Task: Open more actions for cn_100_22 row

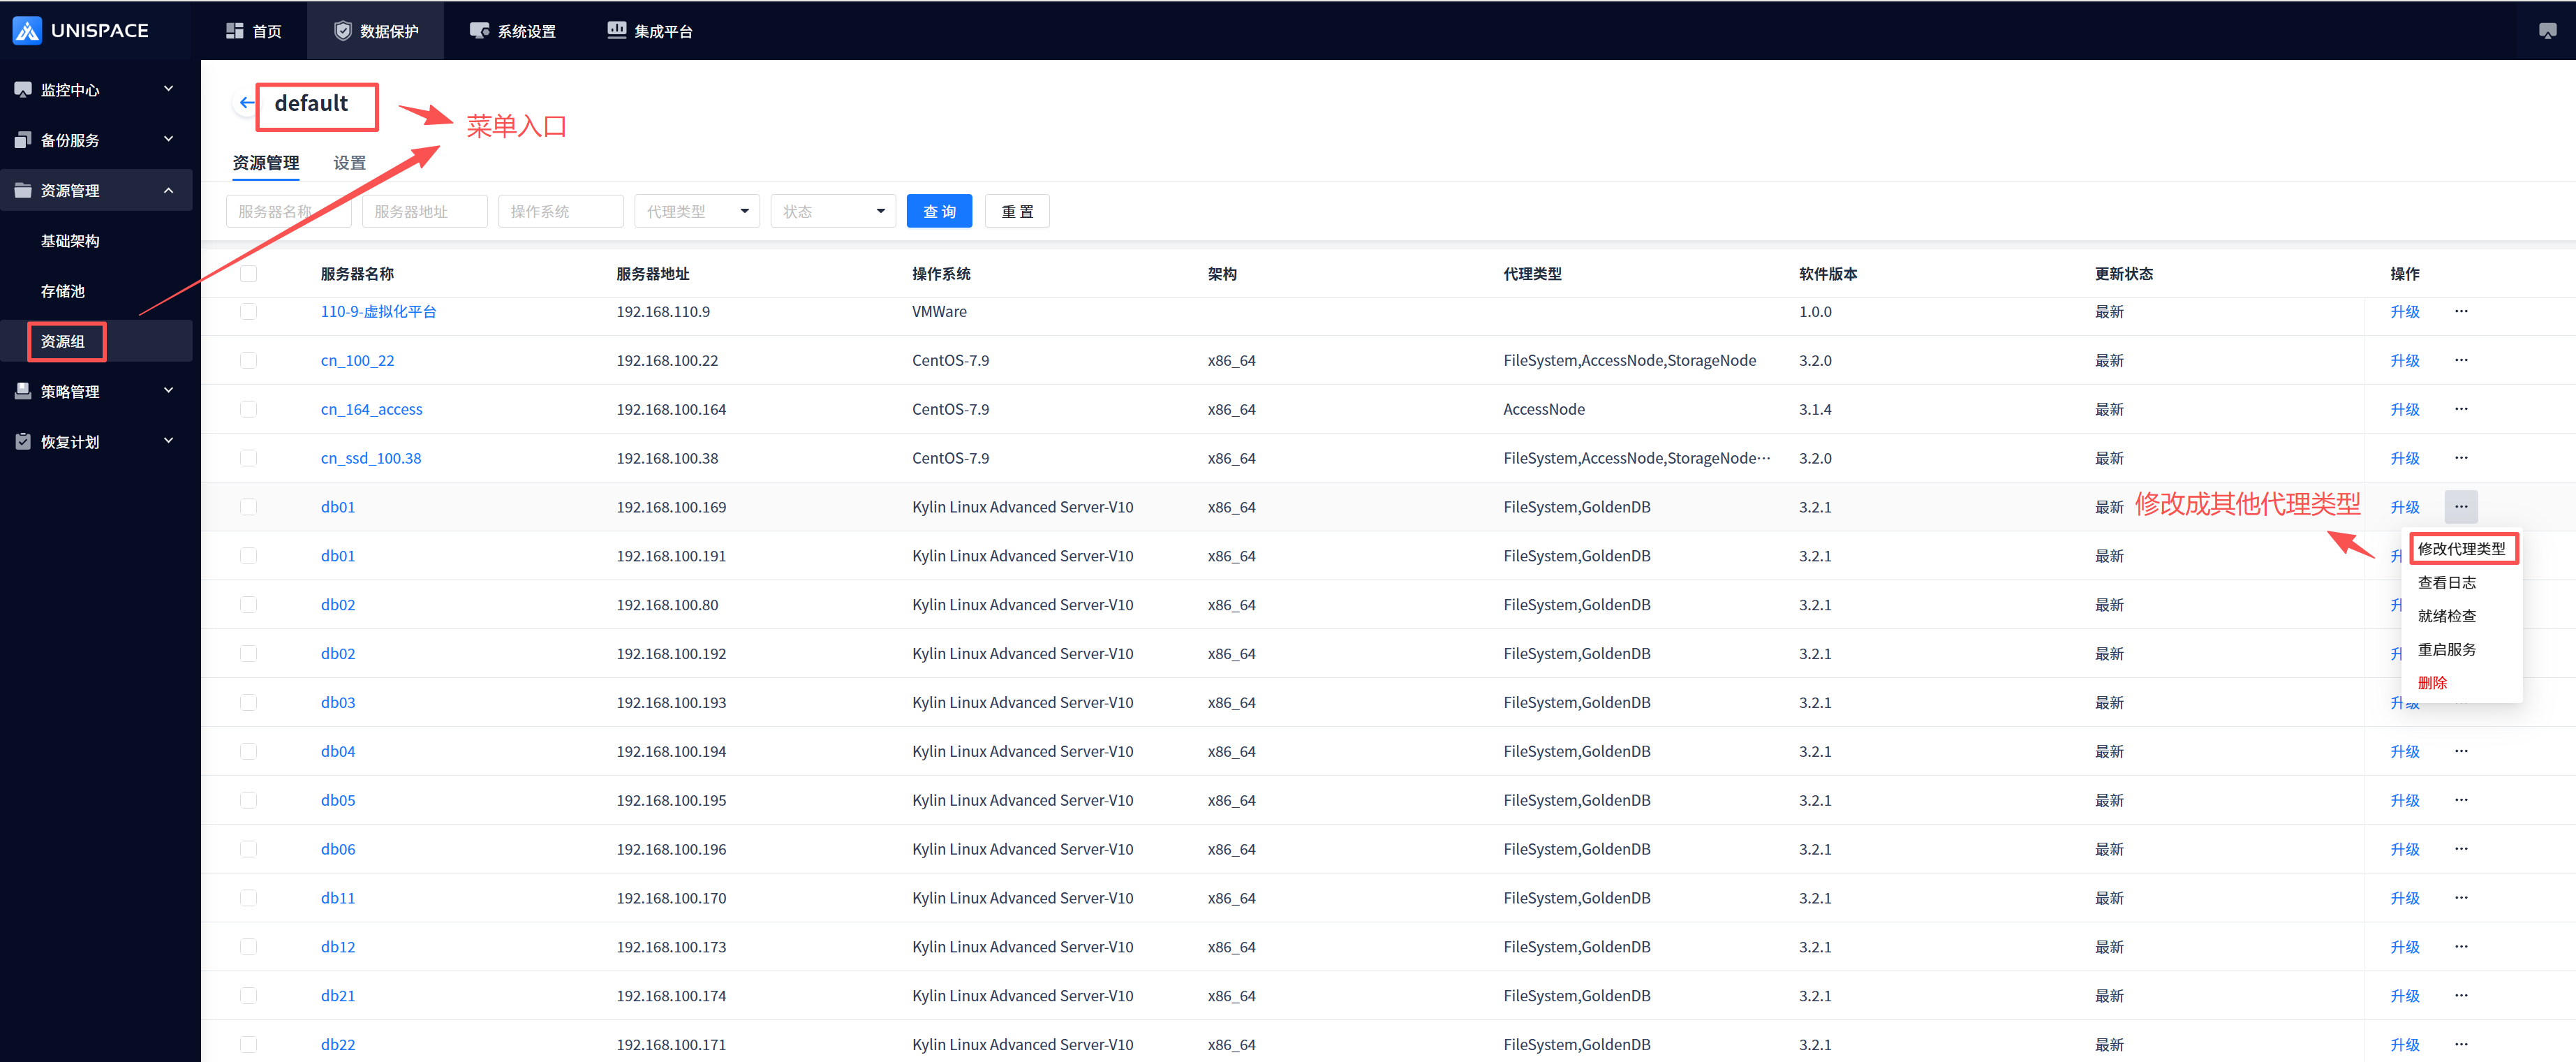Action: pos(2460,360)
